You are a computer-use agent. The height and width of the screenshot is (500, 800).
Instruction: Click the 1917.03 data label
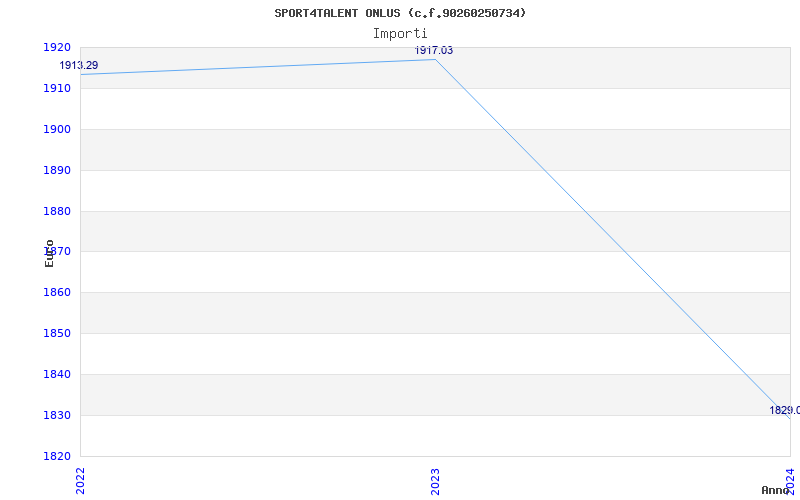pyautogui.click(x=434, y=51)
